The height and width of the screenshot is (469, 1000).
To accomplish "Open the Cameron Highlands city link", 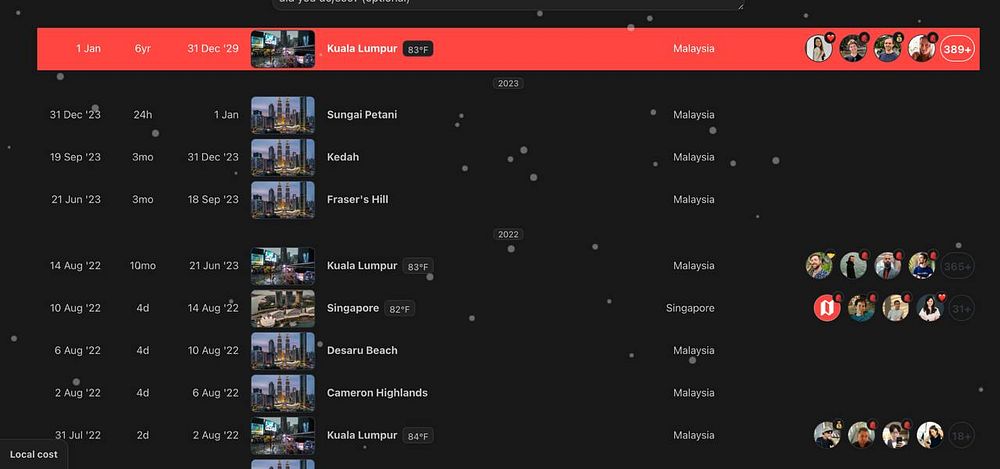I will 378,393.
